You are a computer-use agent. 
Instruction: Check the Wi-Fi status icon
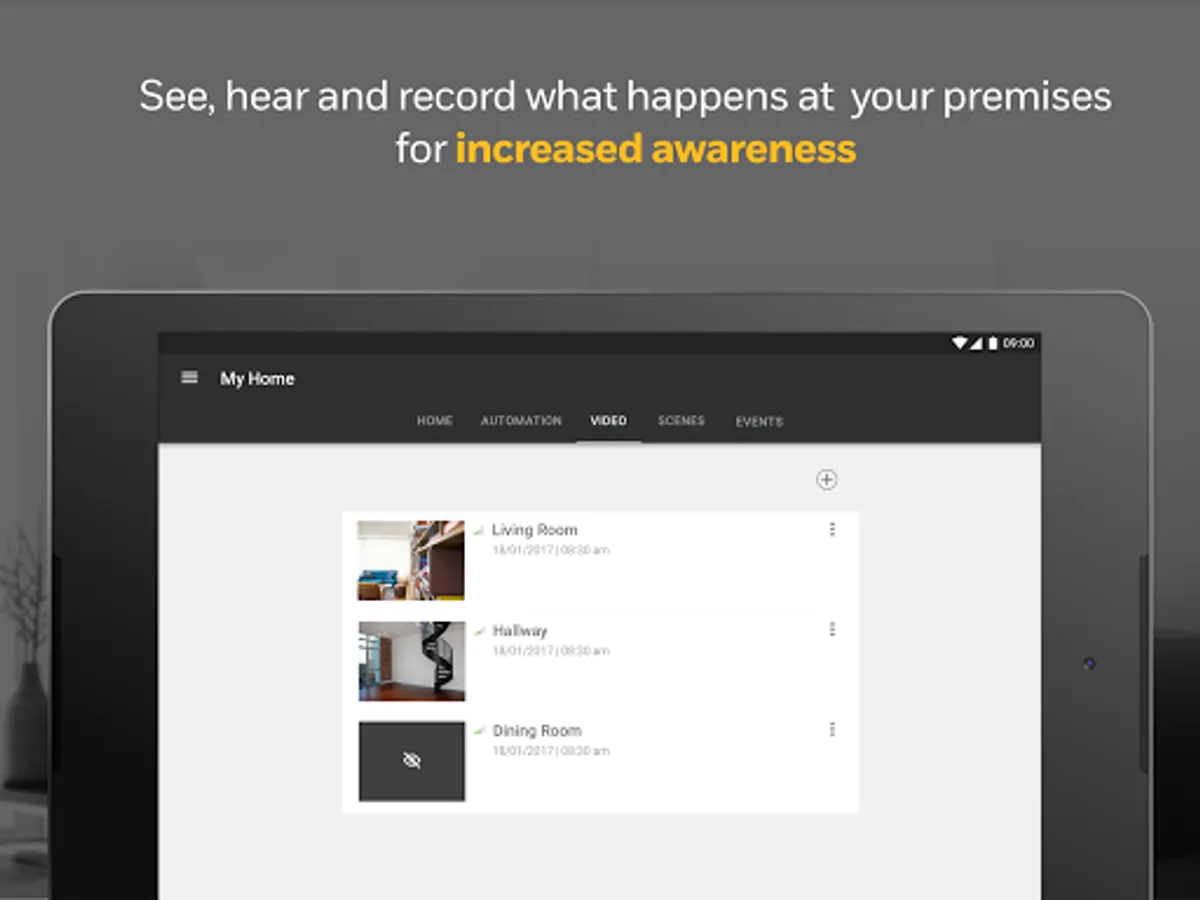click(959, 343)
